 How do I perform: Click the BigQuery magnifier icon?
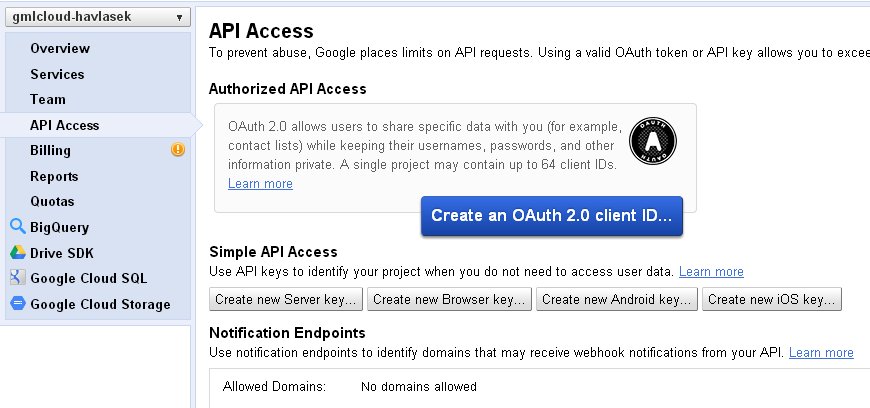tap(17, 227)
